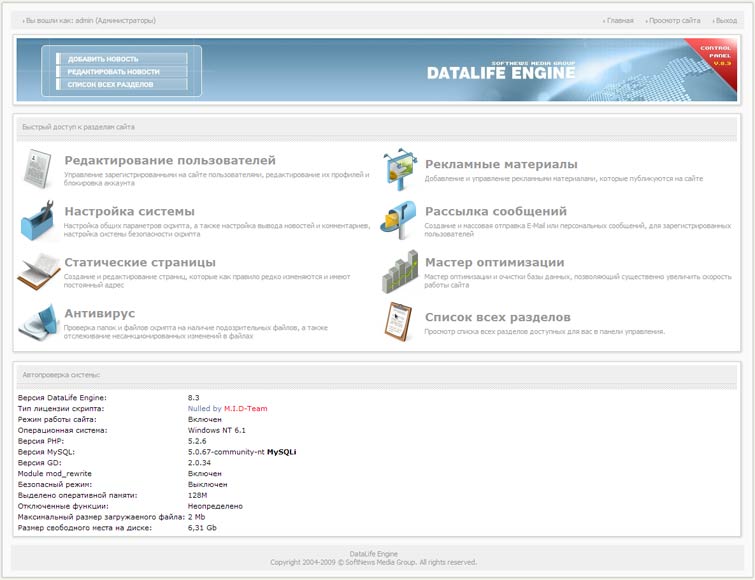Click the antivirus section icon
This screenshot has height=580, width=755.
38,322
